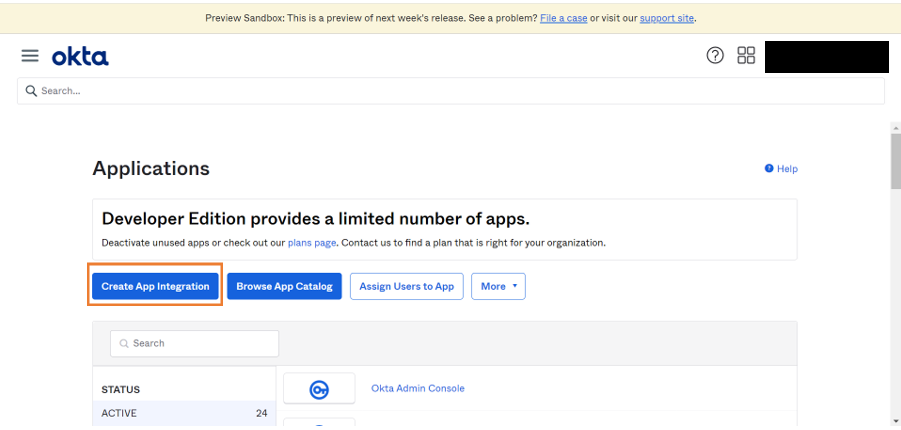This screenshot has width=901, height=430.
Task: Click Browse App Catalog button
Action: pyautogui.click(x=285, y=286)
